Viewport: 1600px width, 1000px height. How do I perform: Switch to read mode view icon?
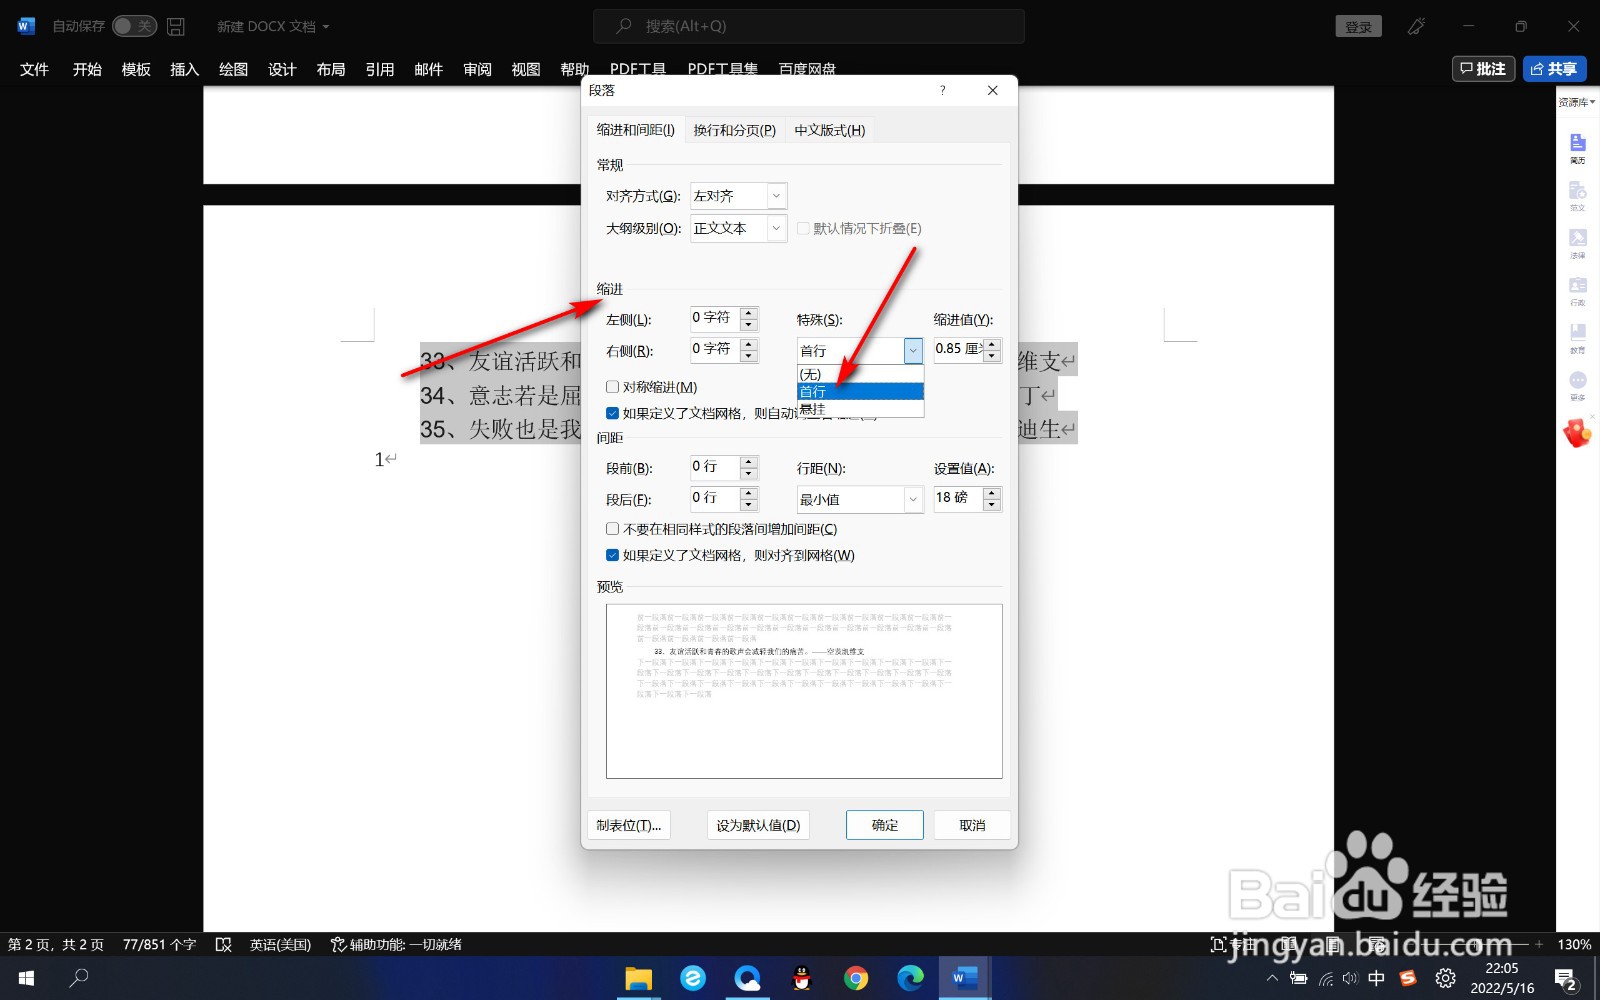(x=1289, y=944)
